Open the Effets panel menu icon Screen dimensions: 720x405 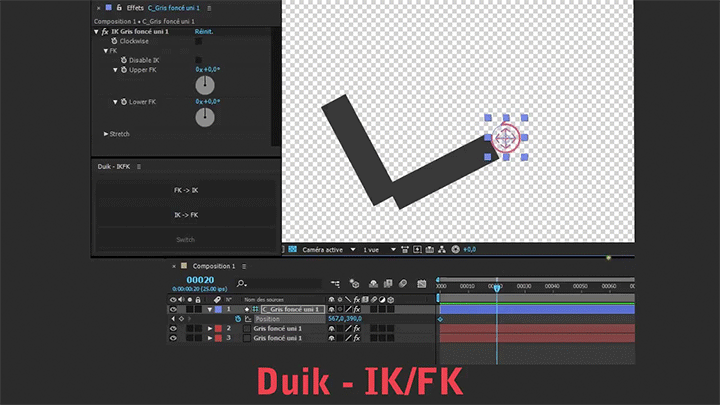click(209, 8)
